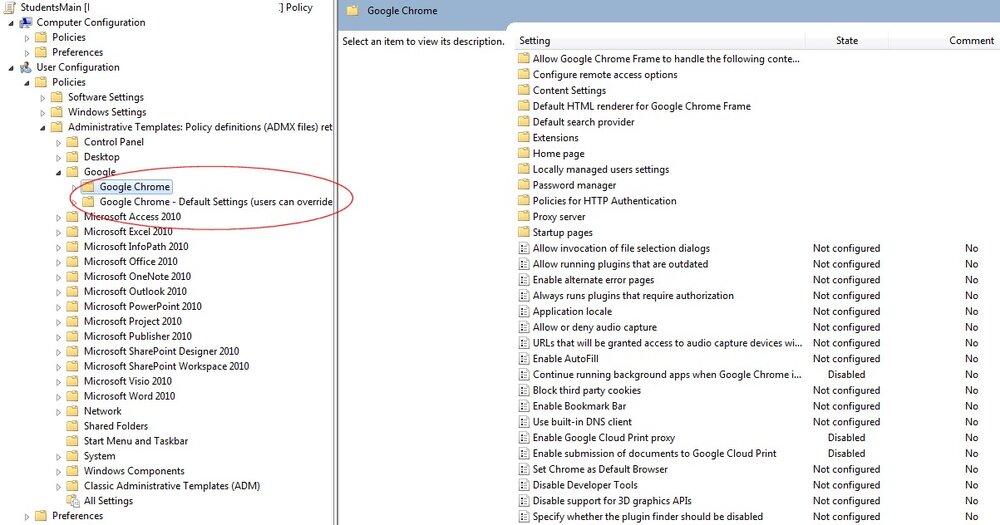Viewport: 1000px width, 525px height.
Task: Sort by the State column header
Action: point(846,40)
